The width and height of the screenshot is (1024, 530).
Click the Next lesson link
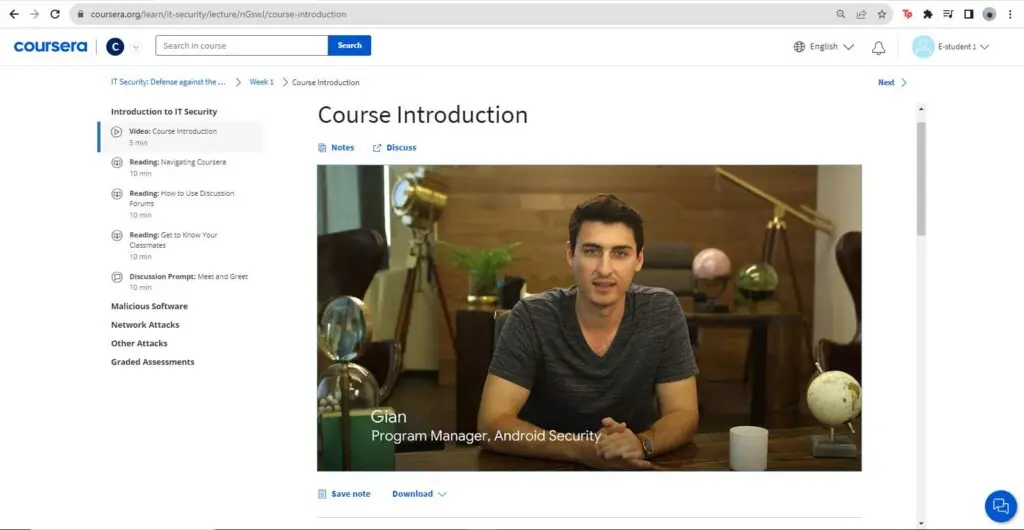[886, 82]
